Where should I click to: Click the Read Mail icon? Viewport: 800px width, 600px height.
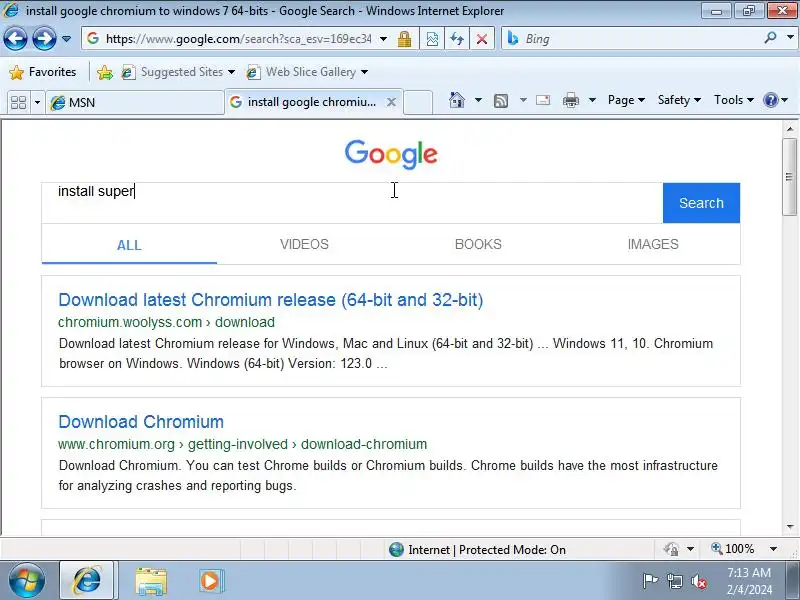click(543, 100)
